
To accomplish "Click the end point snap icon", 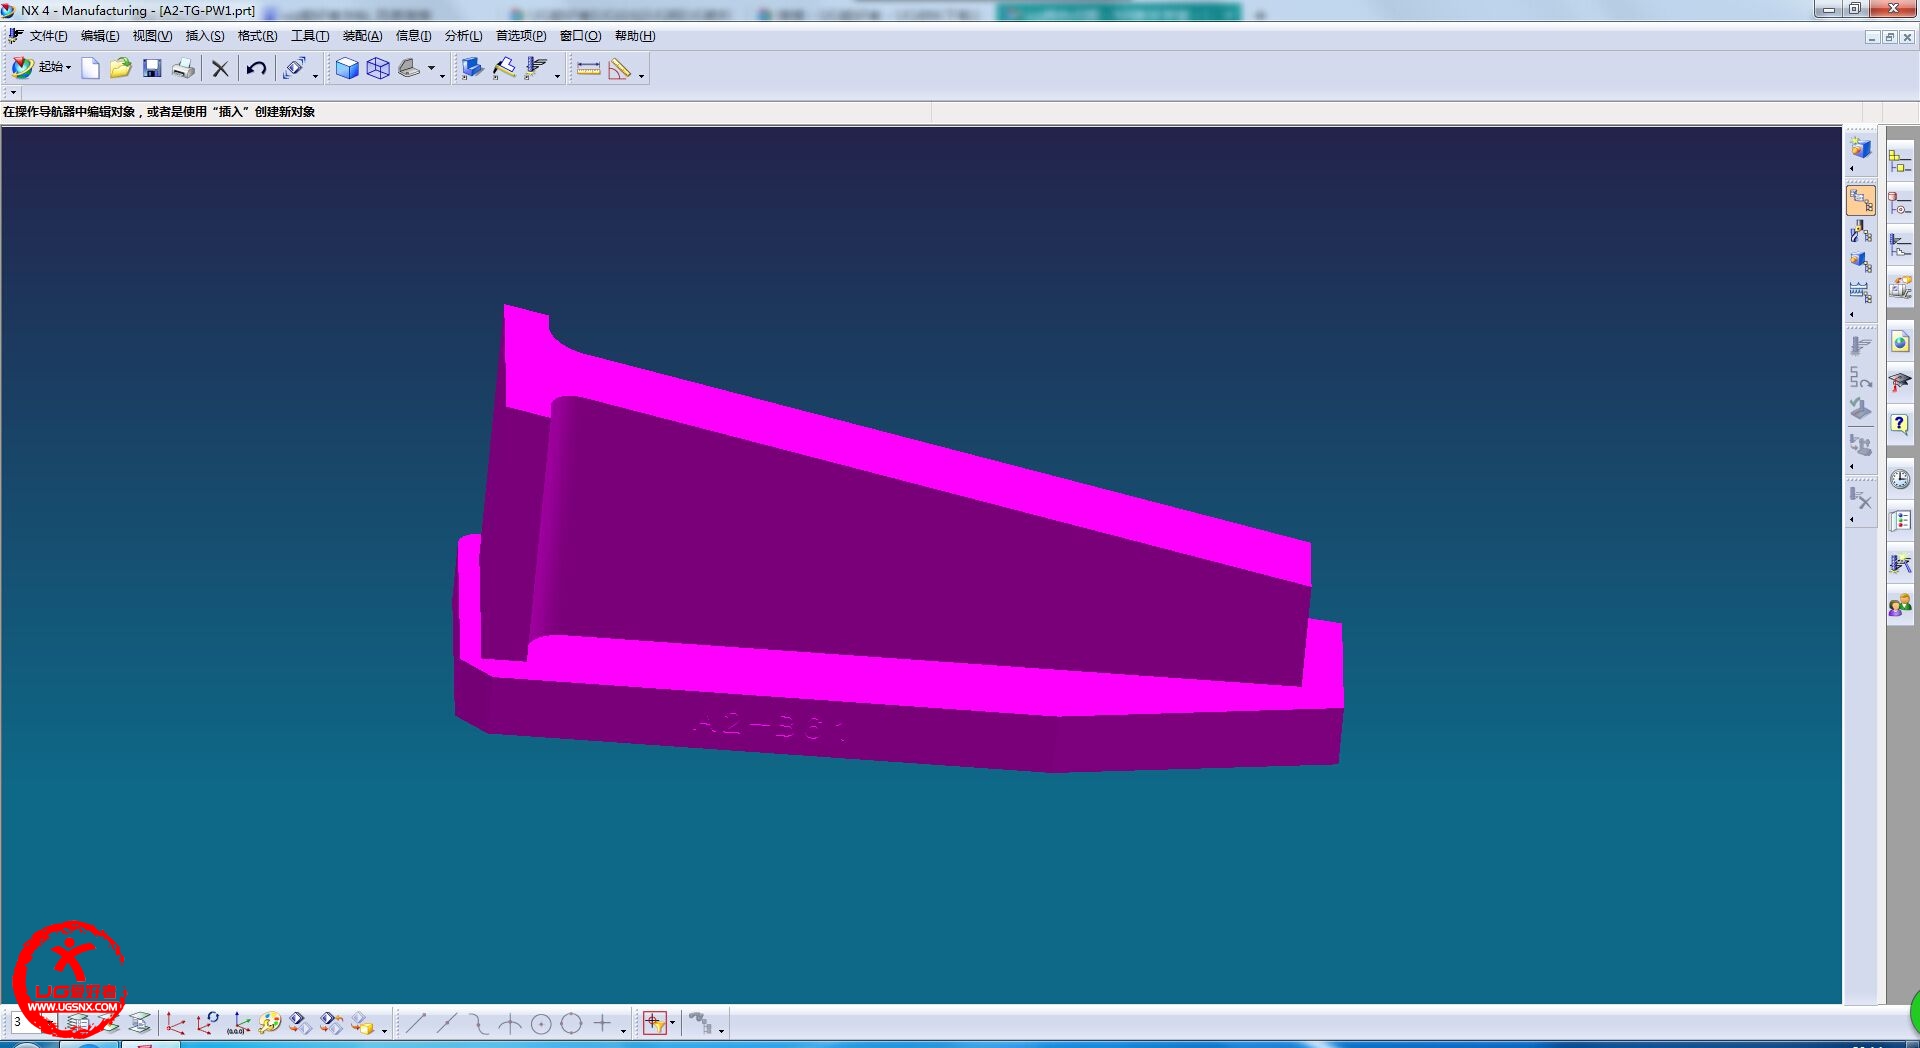I will tap(416, 1024).
